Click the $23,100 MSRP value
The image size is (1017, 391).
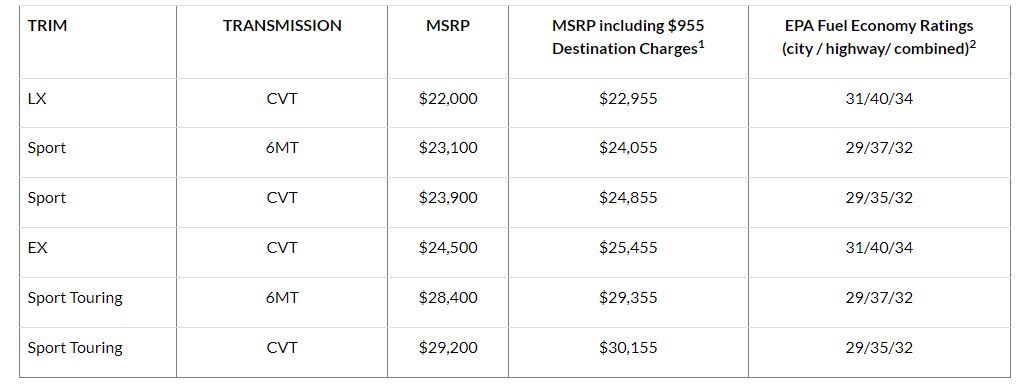(448, 148)
